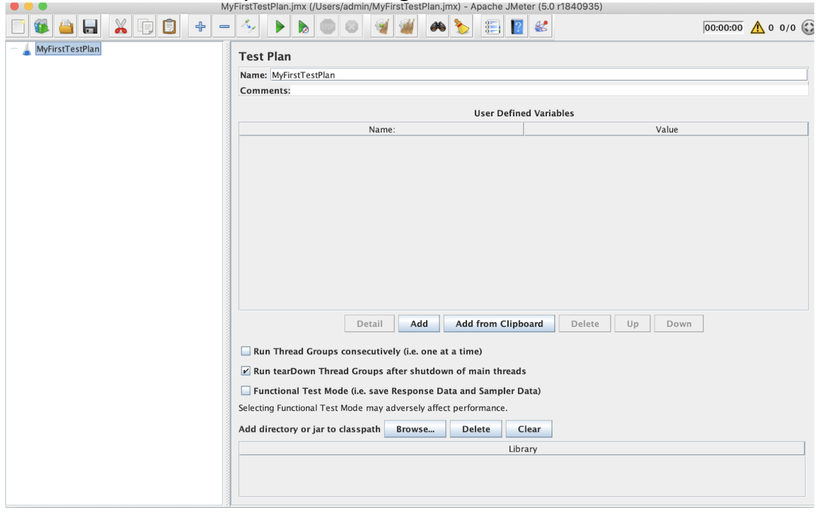Clear all results with double broom icon
The height and width of the screenshot is (530, 825).
(407, 27)
